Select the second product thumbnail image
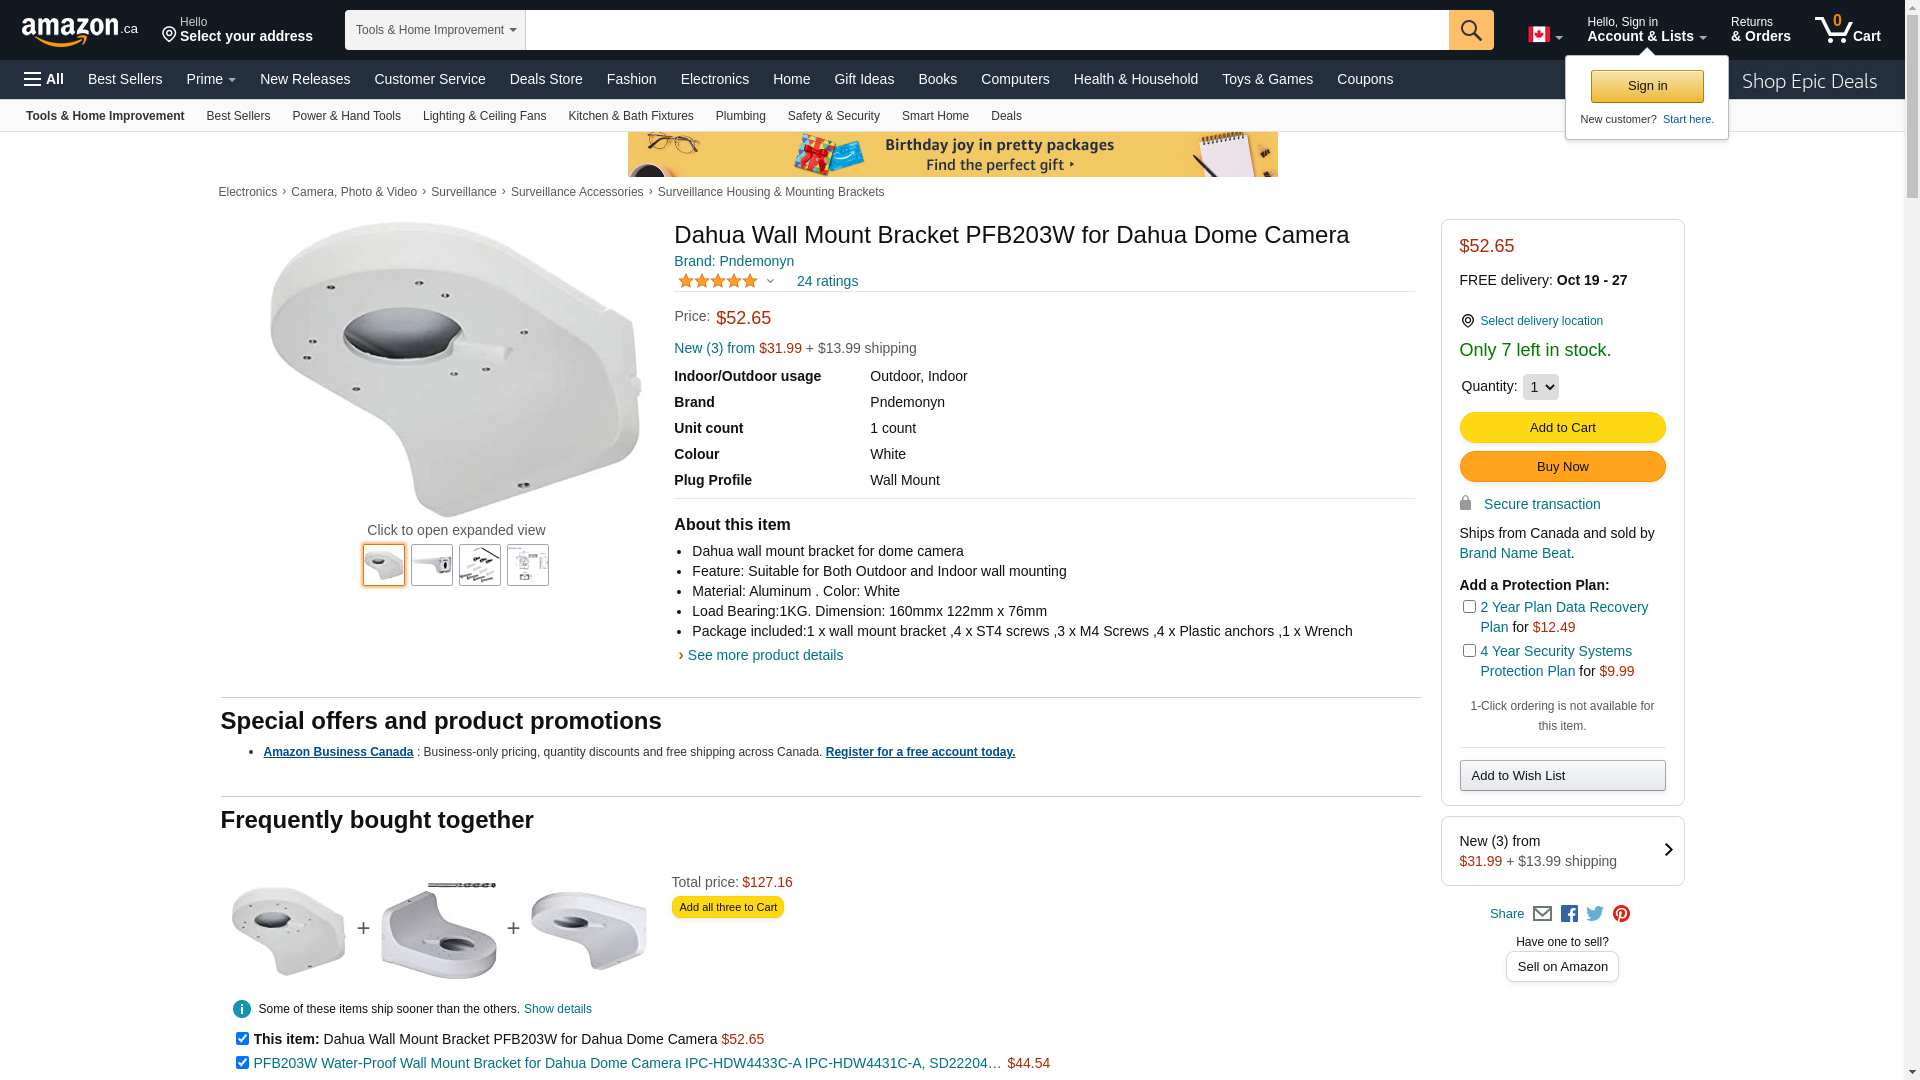The width and height of the screenshot is (1920, 1080). pos(432,565)
